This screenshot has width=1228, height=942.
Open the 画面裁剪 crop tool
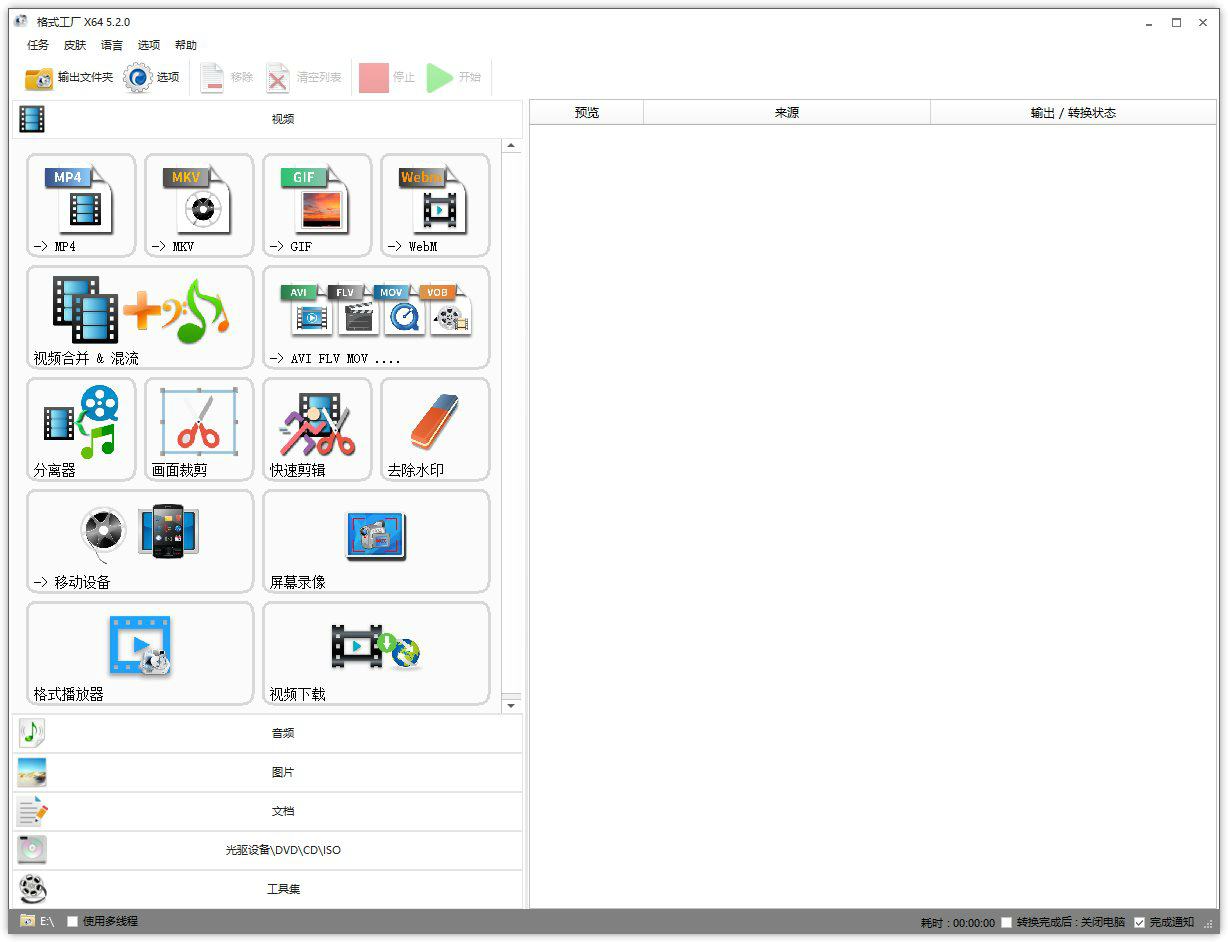click(x=198, y=429)
